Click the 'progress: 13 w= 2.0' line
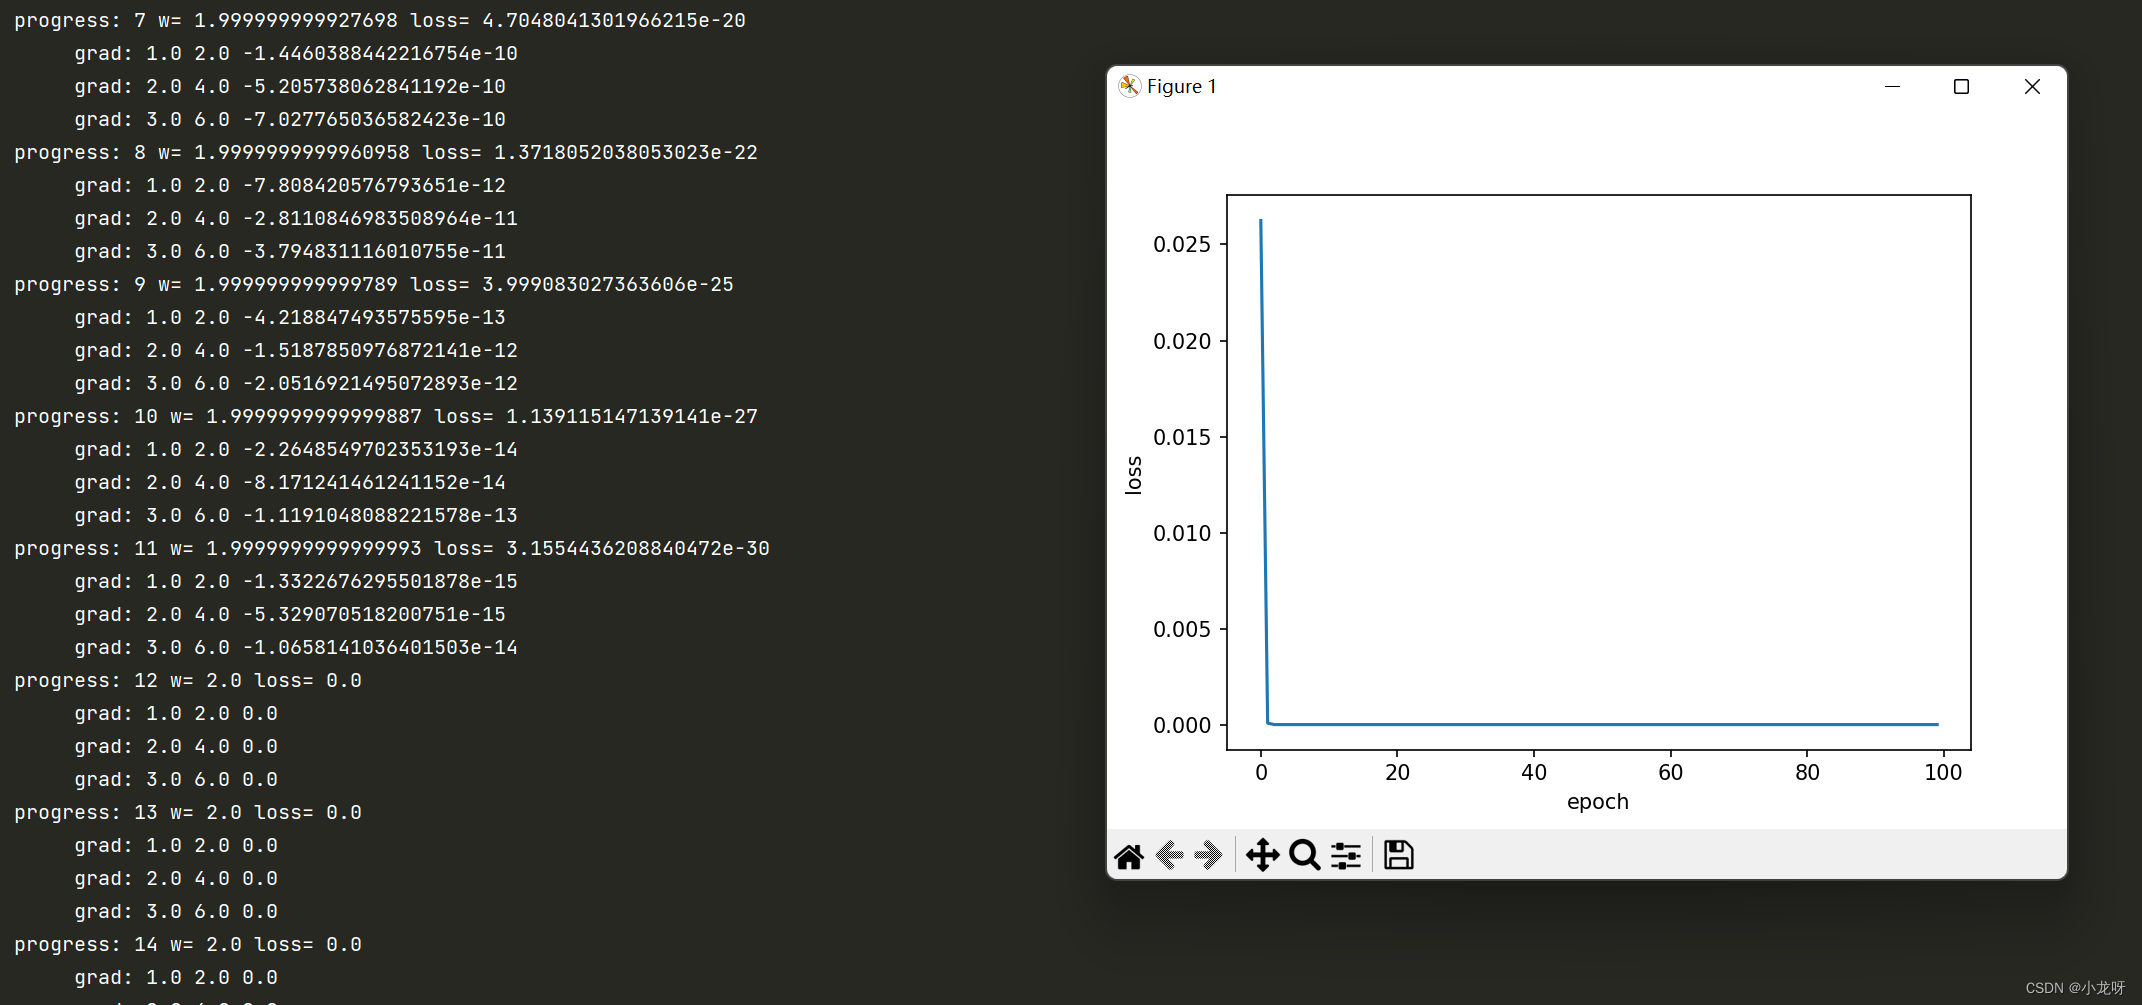The width and height of the screenshot is (2142, 1005). [188, 812]
